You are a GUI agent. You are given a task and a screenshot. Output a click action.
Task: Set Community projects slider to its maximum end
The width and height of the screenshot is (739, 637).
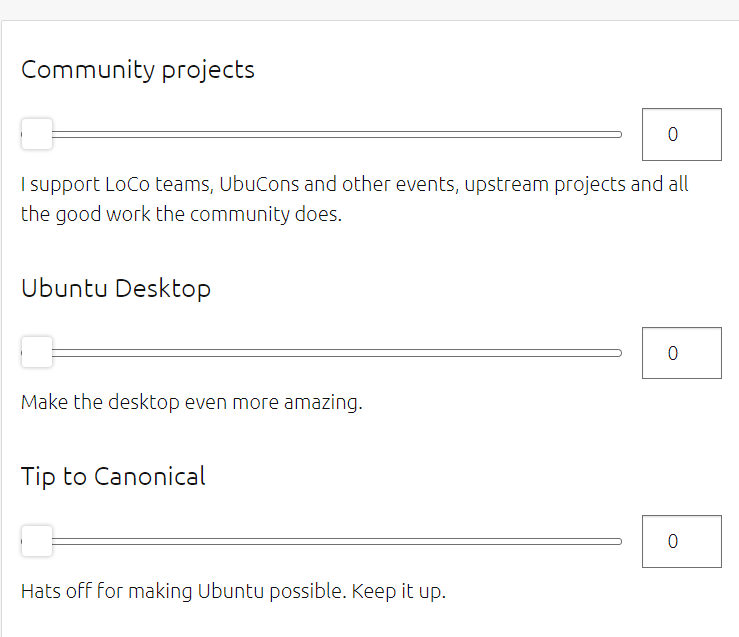click(x=619, y=134)
